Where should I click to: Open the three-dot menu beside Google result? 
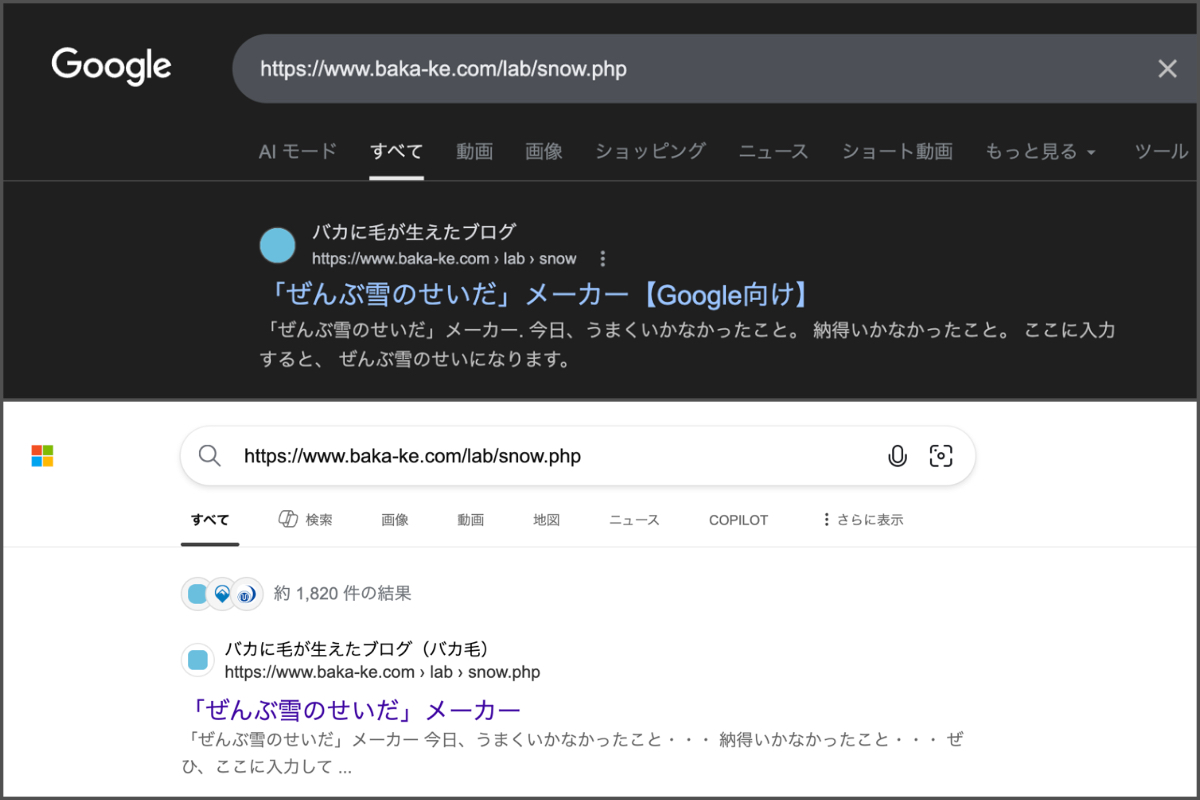click(x=602, y=259)
